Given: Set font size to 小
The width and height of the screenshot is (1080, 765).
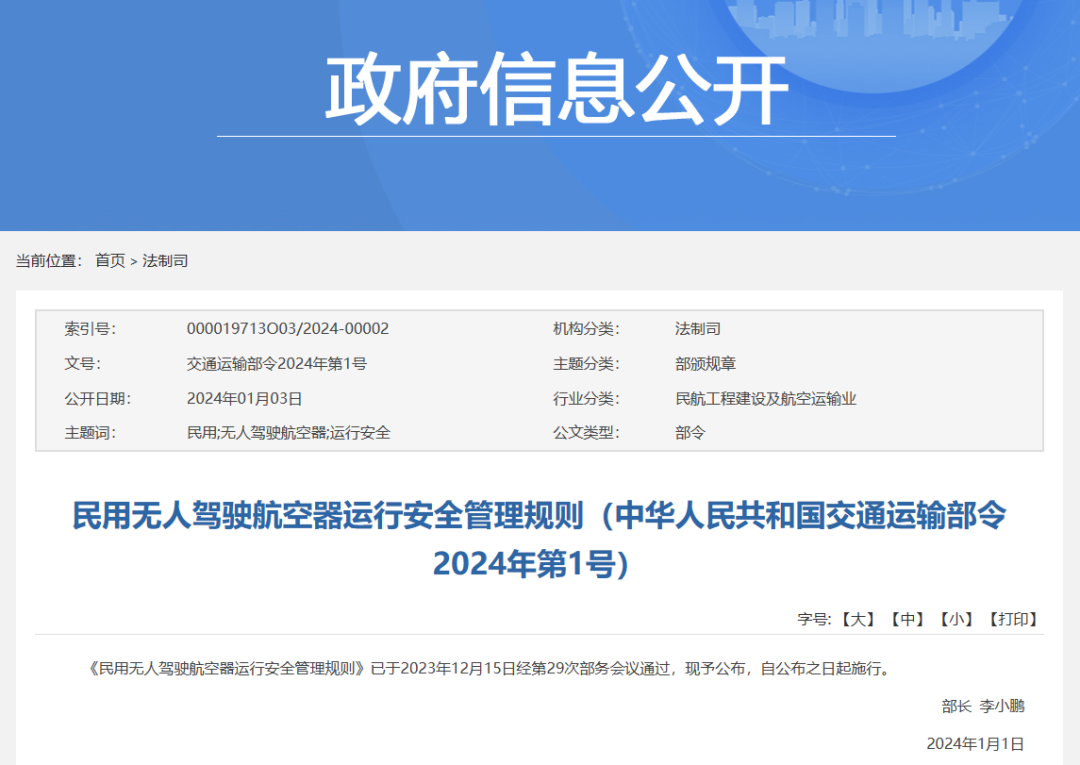Looking at the screenshot, I should (x=957, y=619).
